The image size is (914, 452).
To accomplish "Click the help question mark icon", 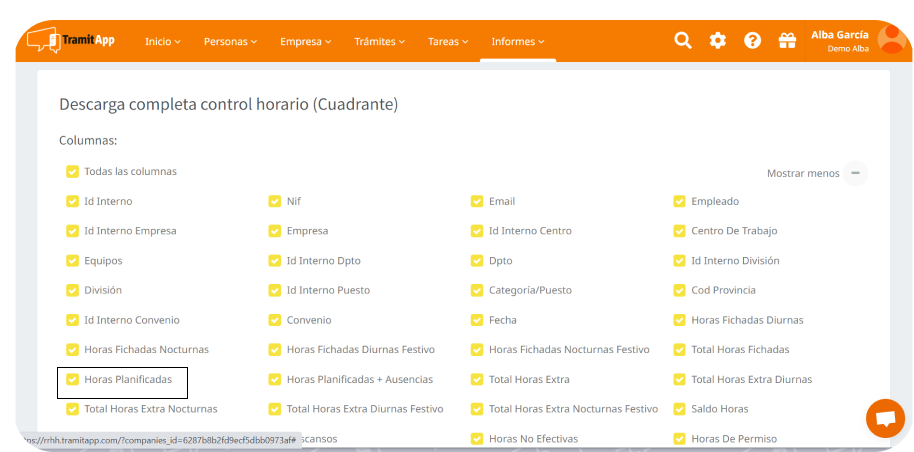I will [753, 40].
